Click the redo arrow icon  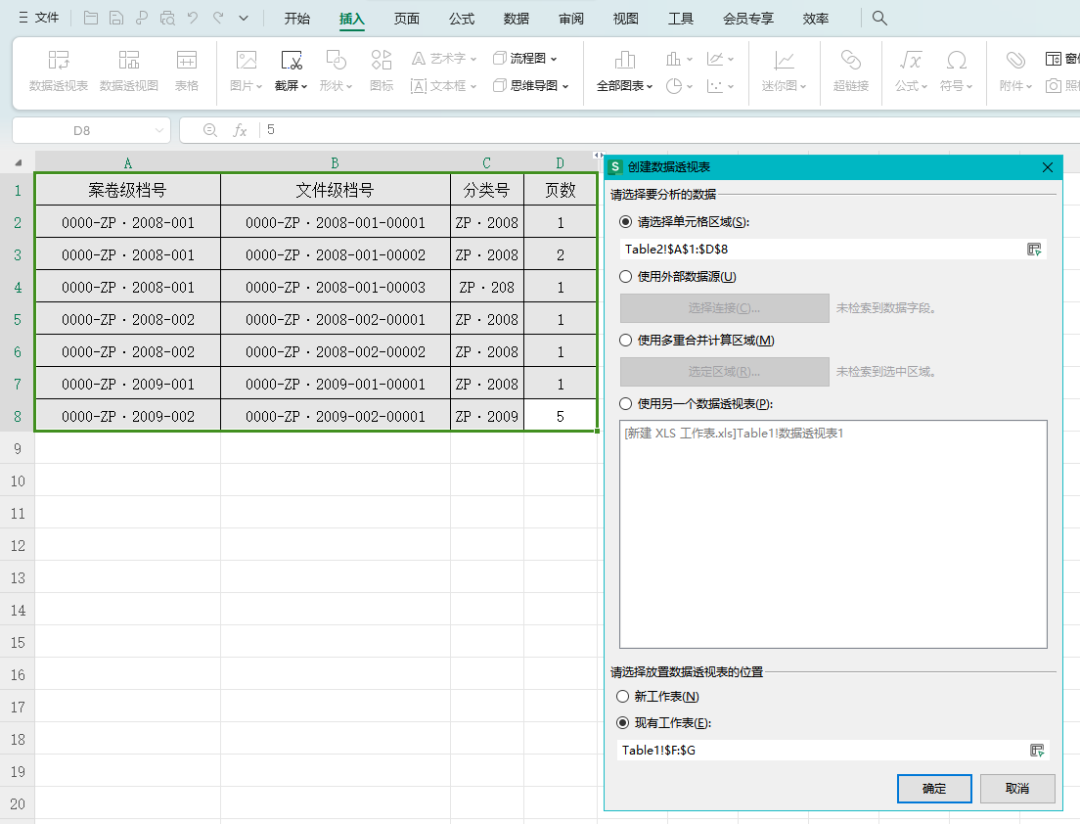pyautogui.click(x=218, y=18)
